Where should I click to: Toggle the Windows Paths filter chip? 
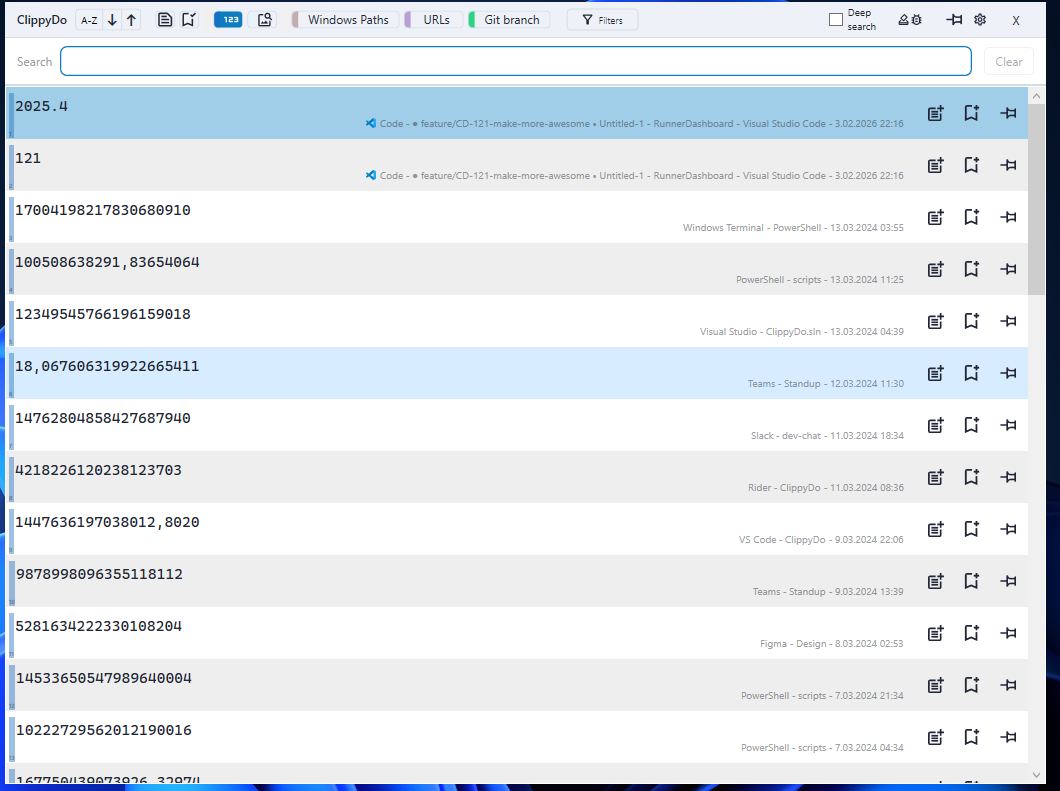click(x=344, y=19)
